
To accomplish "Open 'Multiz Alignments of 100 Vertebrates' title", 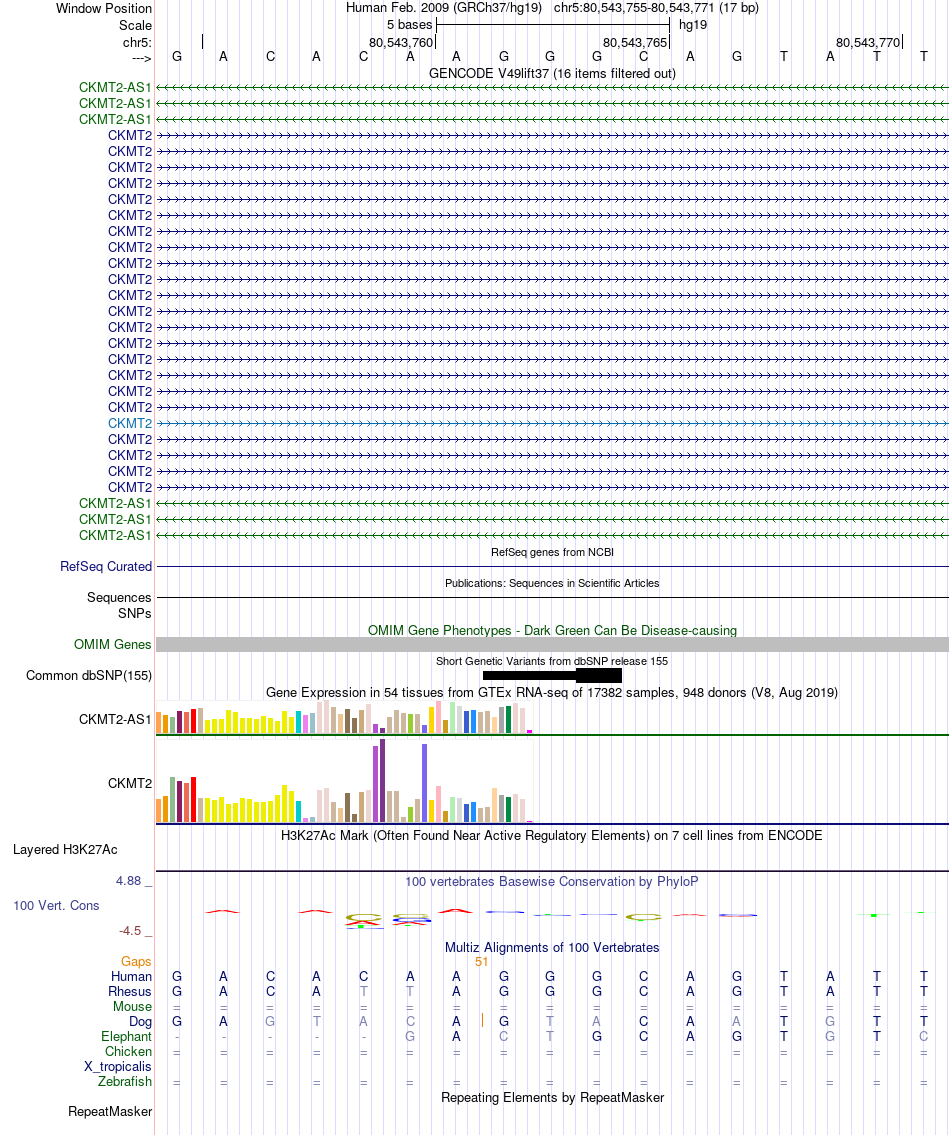I will click(552, 948).
